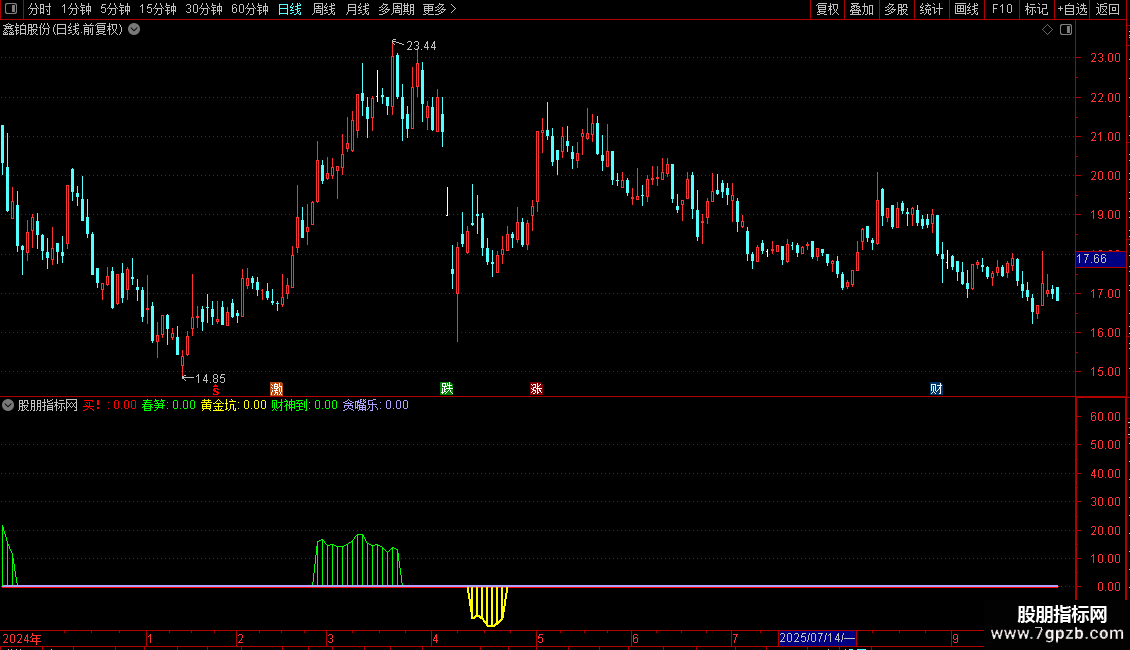Open F10 company information
The width and height of the screenshot is (1130, 650).
tap(1002, 9)
